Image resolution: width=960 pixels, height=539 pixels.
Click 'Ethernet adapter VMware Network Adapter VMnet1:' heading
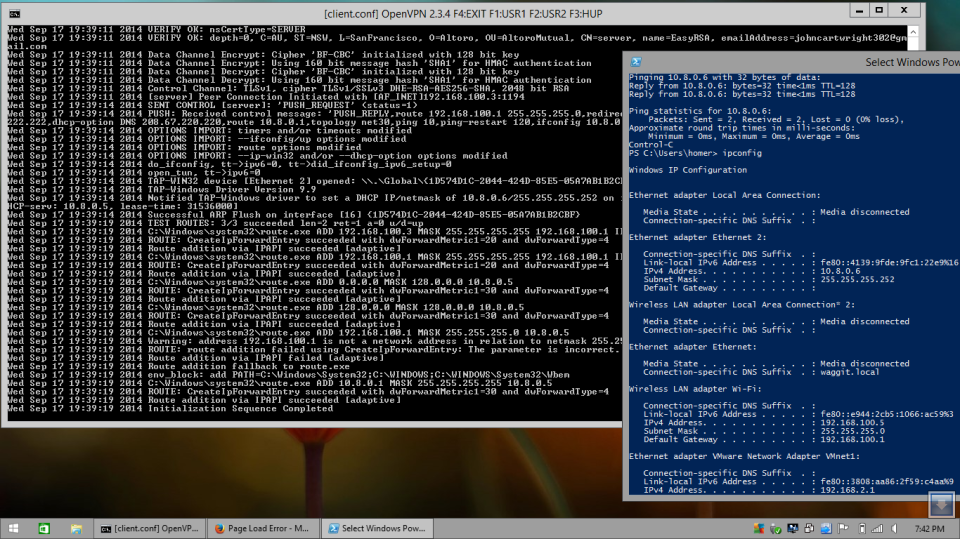pyautogui.click(x=744, y=456)
